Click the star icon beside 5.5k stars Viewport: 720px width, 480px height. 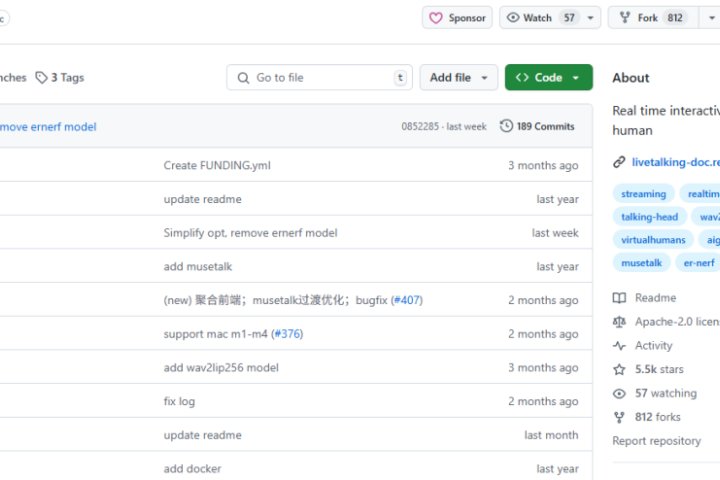click(x=619, y=370)
